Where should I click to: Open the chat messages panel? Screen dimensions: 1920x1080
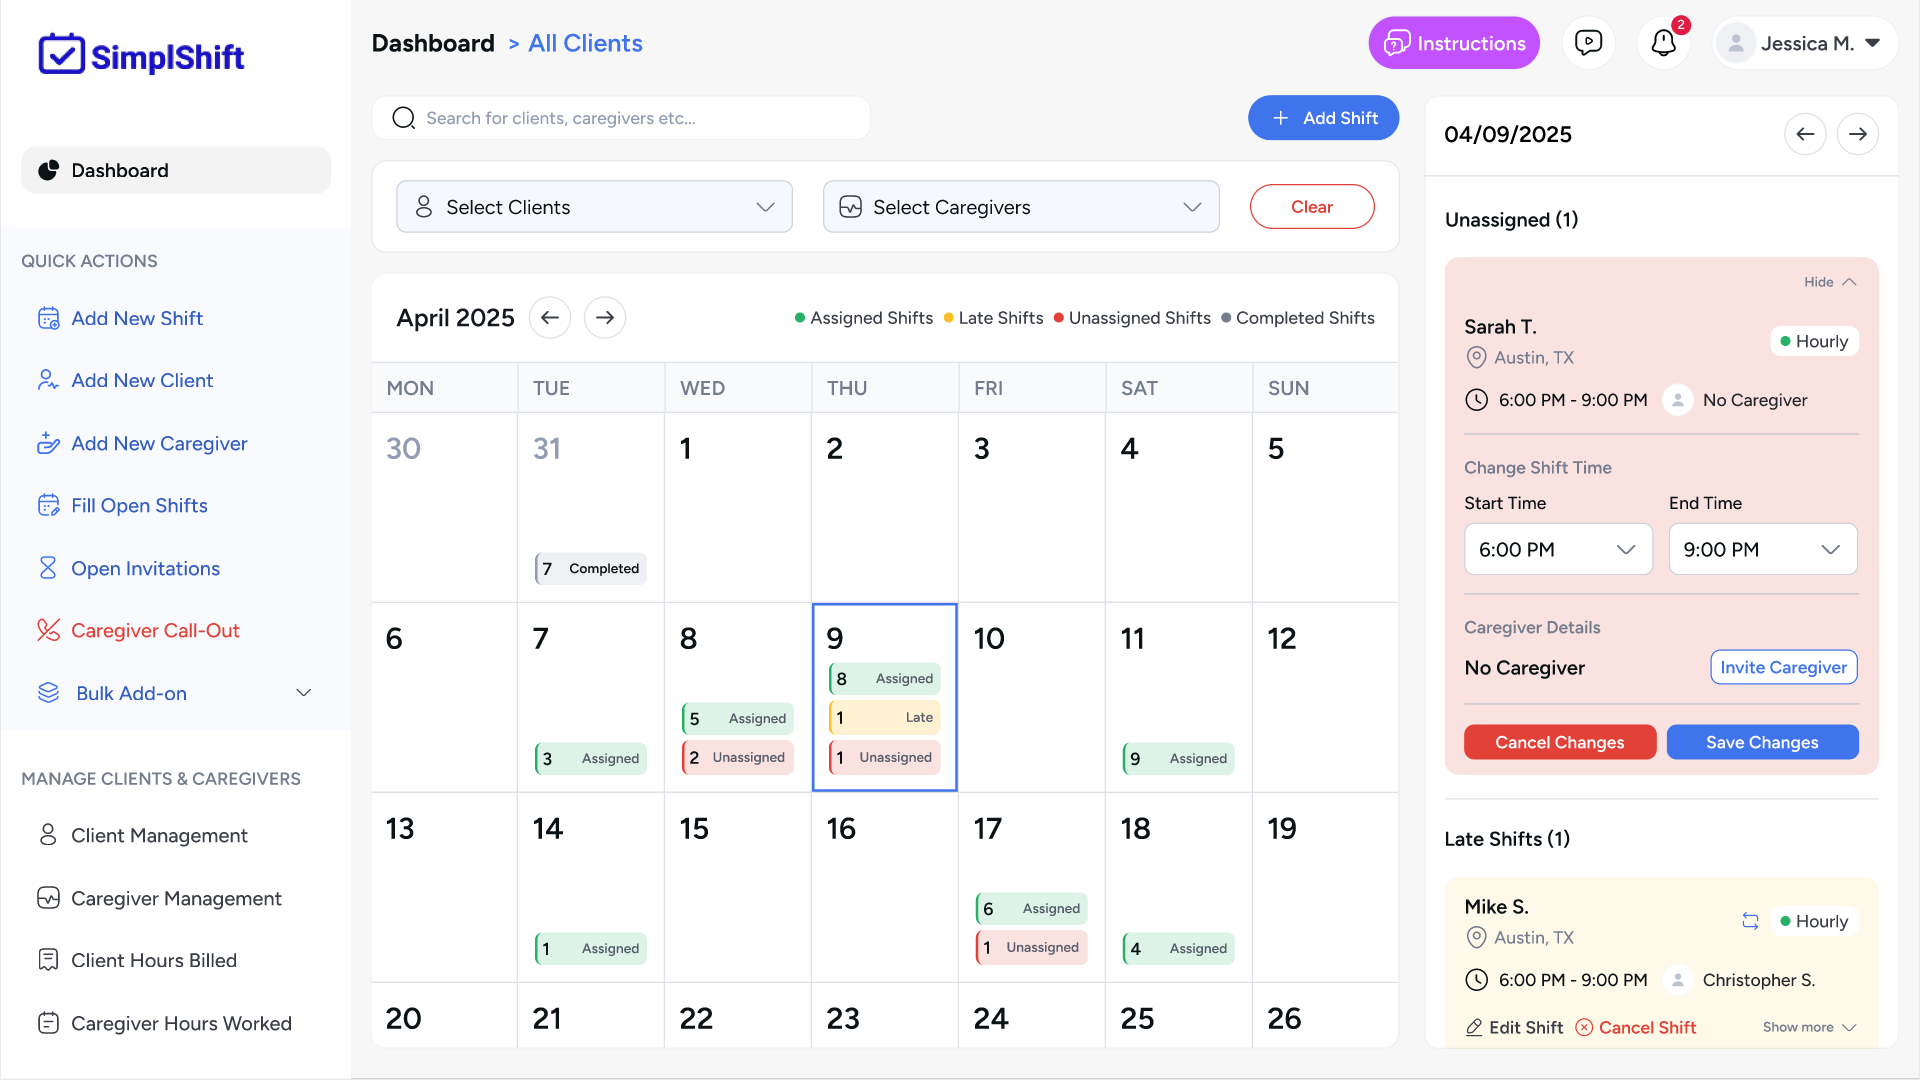(x=1588, y=42)
